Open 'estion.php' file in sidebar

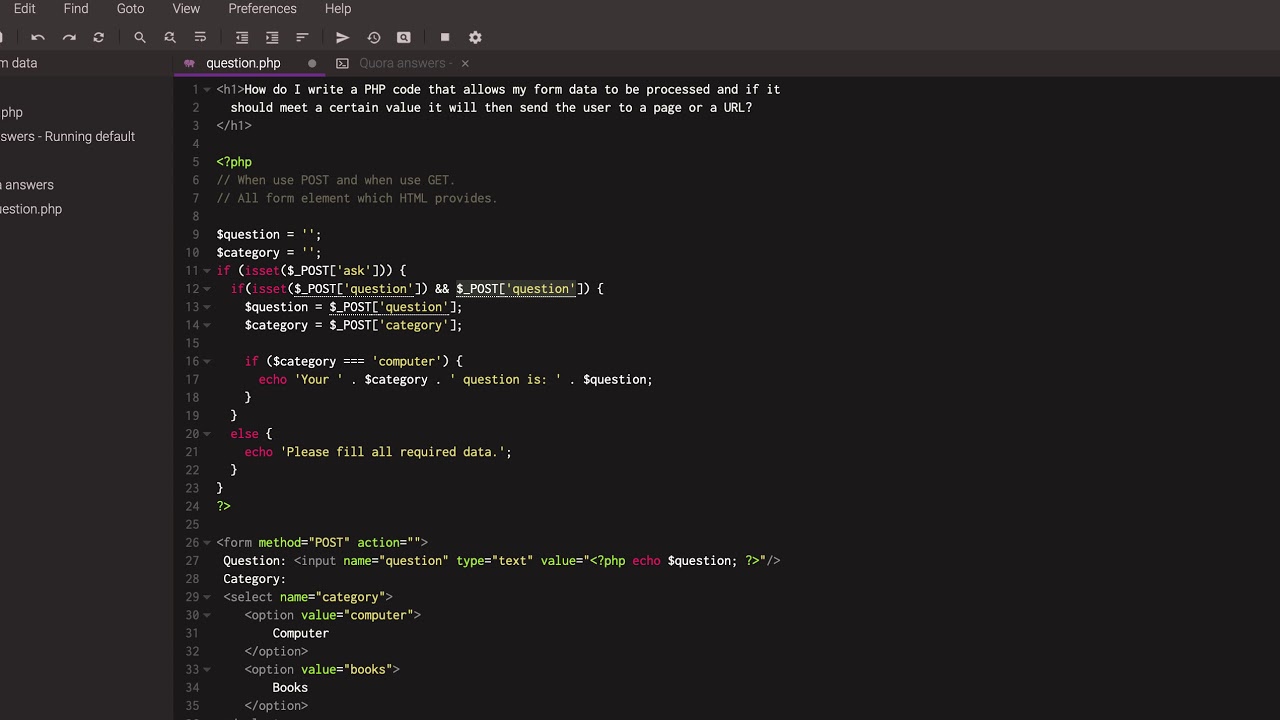31,209
